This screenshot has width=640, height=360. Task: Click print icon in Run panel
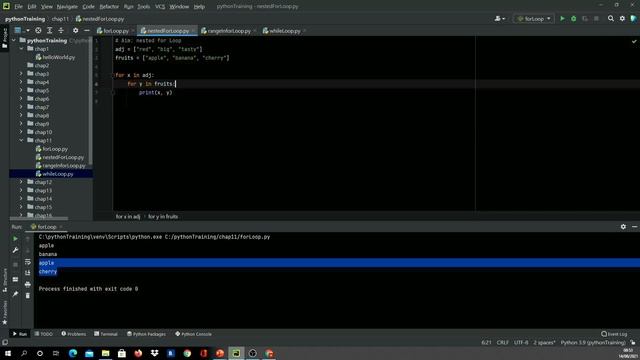click(x=28, y=284)
